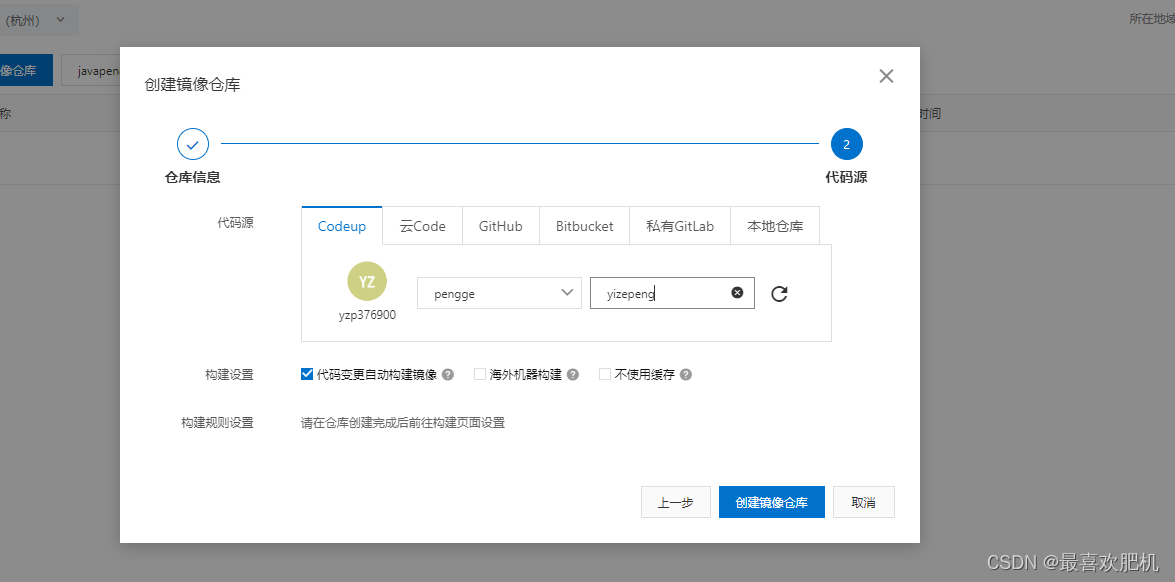Screen dimensions: 1175x582
Task: Click the 取消 button
Action: tap(863, 502)
